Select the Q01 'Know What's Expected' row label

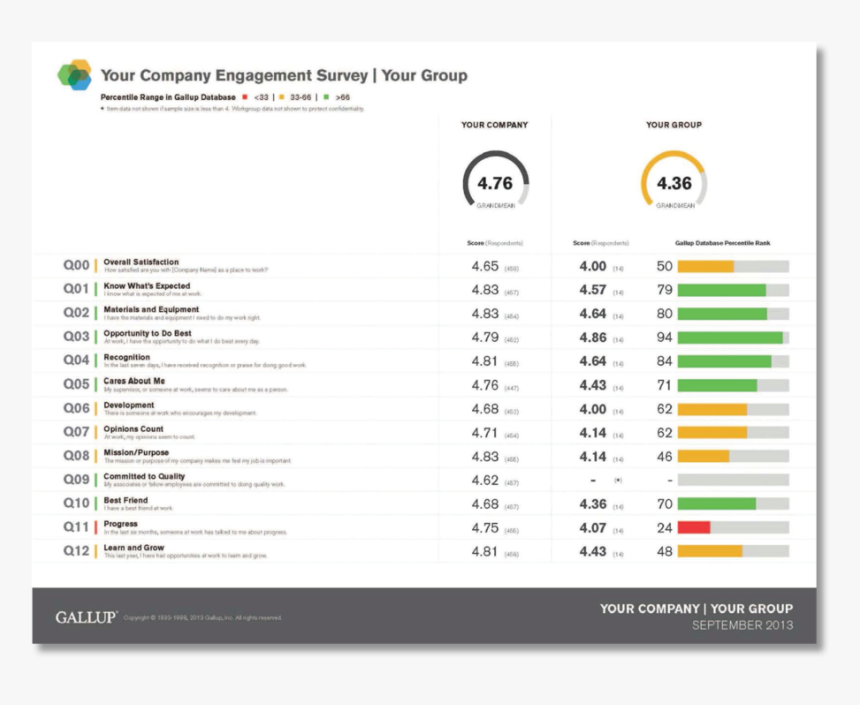pyautogui.click(x=147, y=286)
